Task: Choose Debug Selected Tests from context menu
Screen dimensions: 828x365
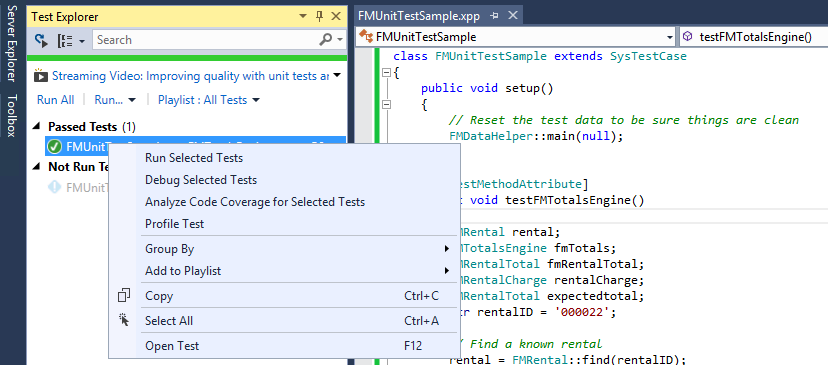Action: click(x=201, y=180)
